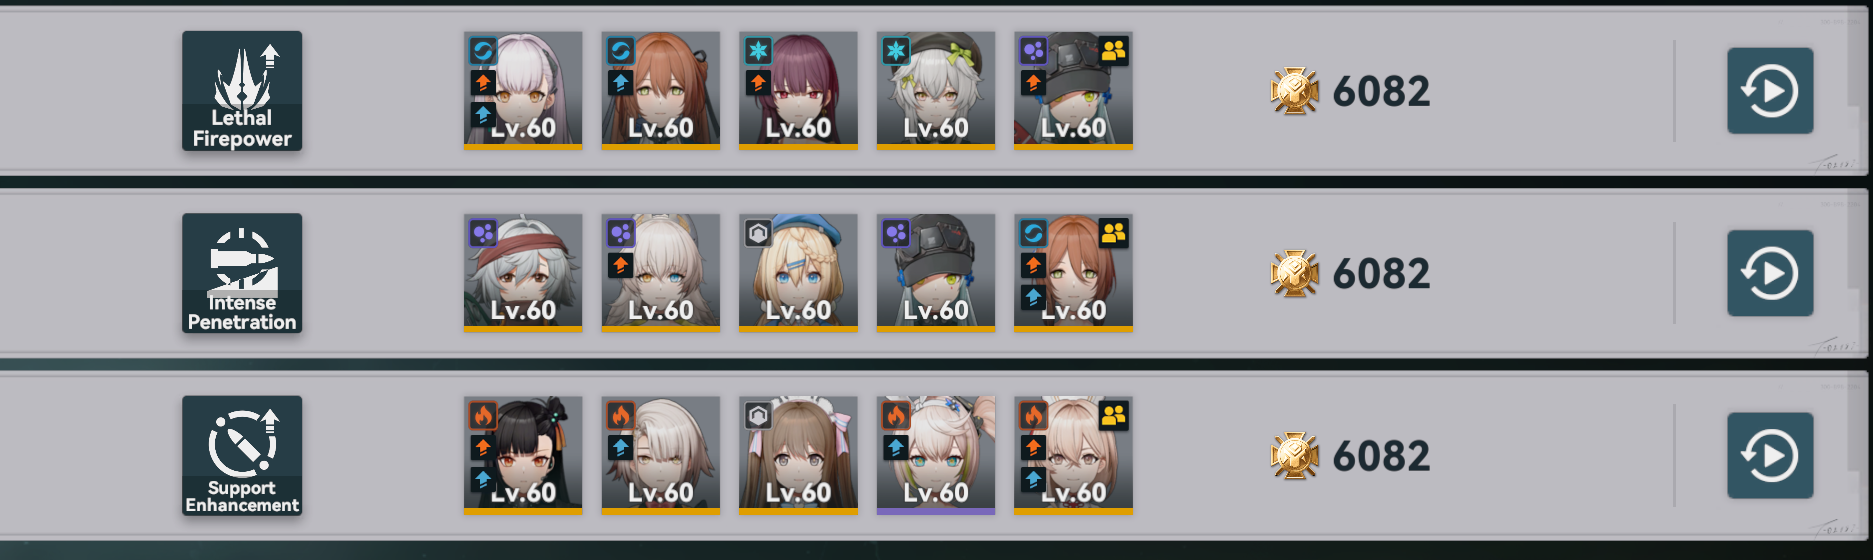Select red-headband doll in Intense Penetration row
The height and width of the screenshot is (560, 1873).
point(523,273)
